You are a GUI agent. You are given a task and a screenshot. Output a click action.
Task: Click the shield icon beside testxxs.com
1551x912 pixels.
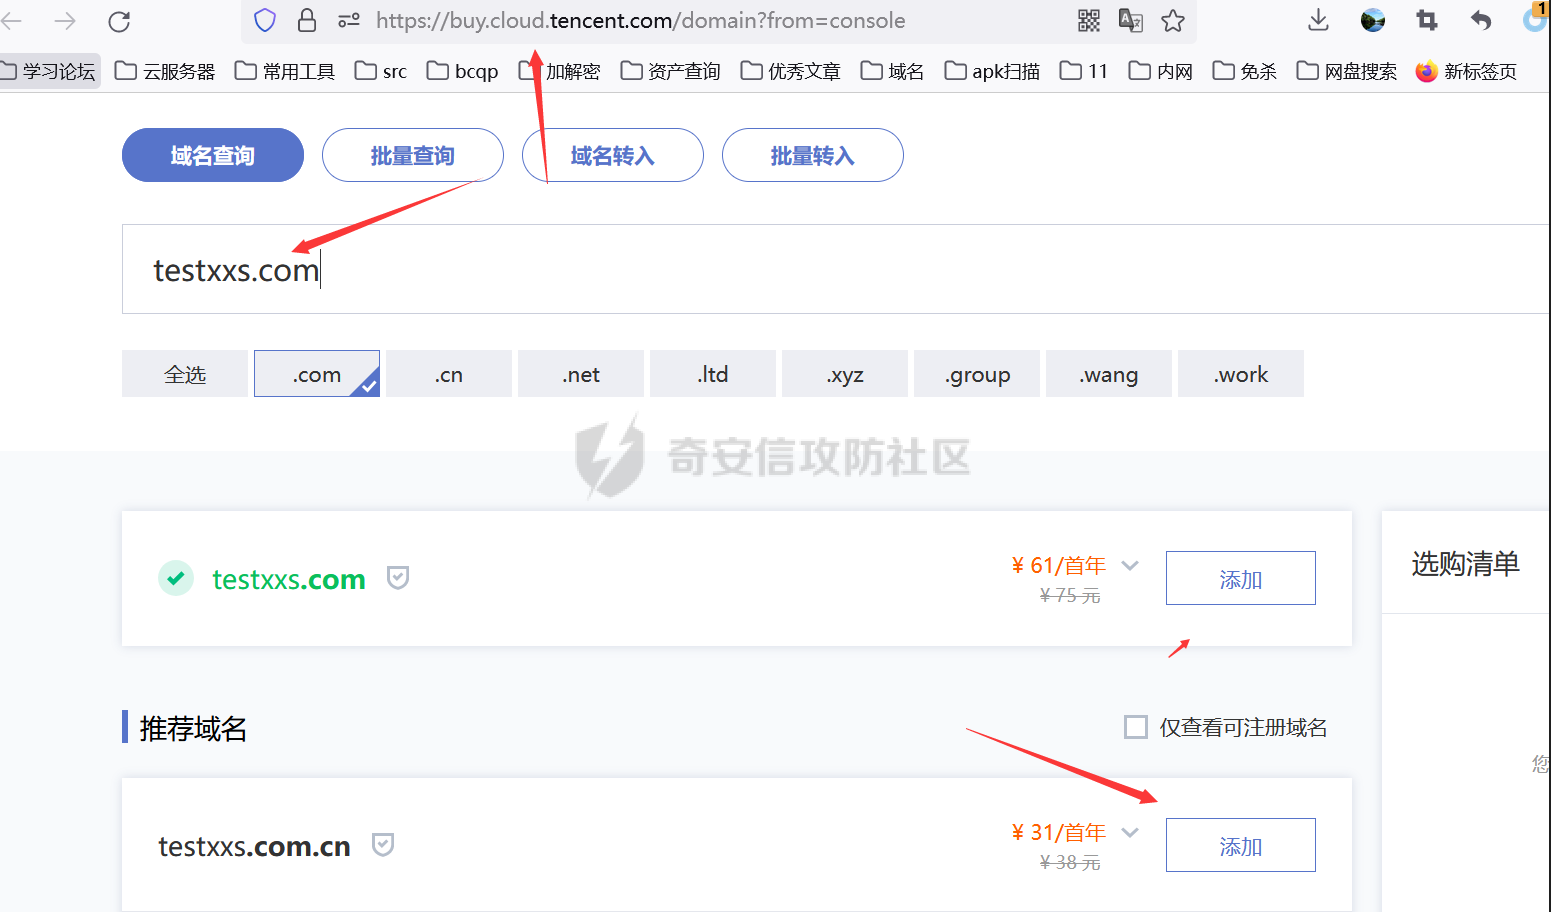[398, 578]
